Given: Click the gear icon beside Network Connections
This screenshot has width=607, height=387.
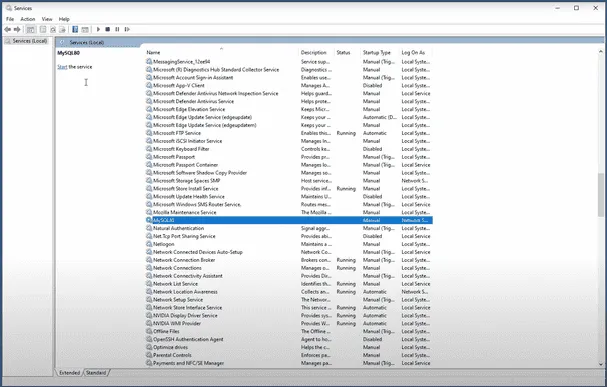Looking at the screenshot, I should (149, 268).
